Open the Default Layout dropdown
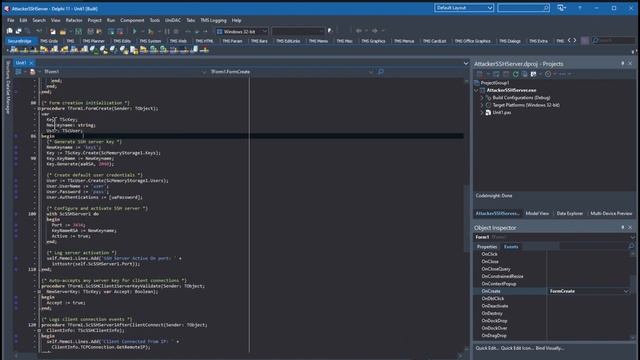The image size is (640, 360). (489, 8)
